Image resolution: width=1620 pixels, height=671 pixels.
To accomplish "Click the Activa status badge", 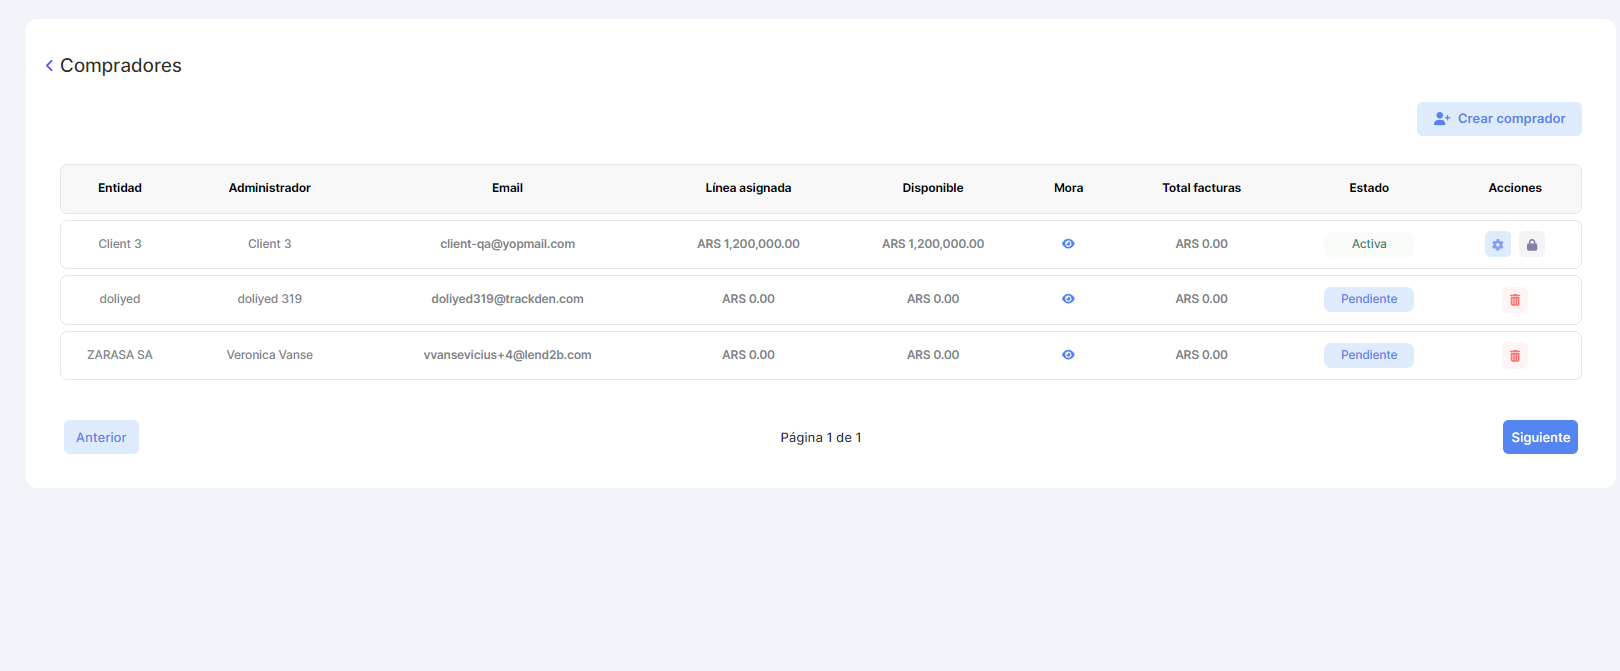I will coord(1368,244).
